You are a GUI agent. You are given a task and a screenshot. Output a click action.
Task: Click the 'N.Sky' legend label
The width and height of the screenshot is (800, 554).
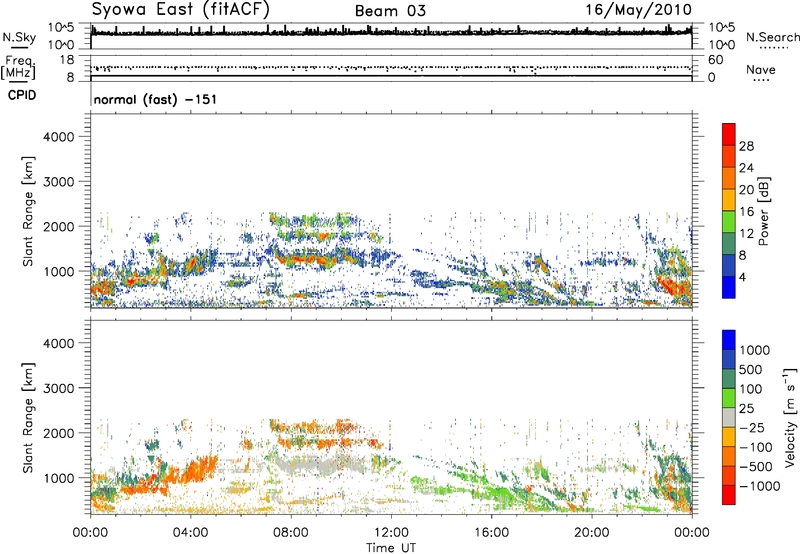point(19,37)
